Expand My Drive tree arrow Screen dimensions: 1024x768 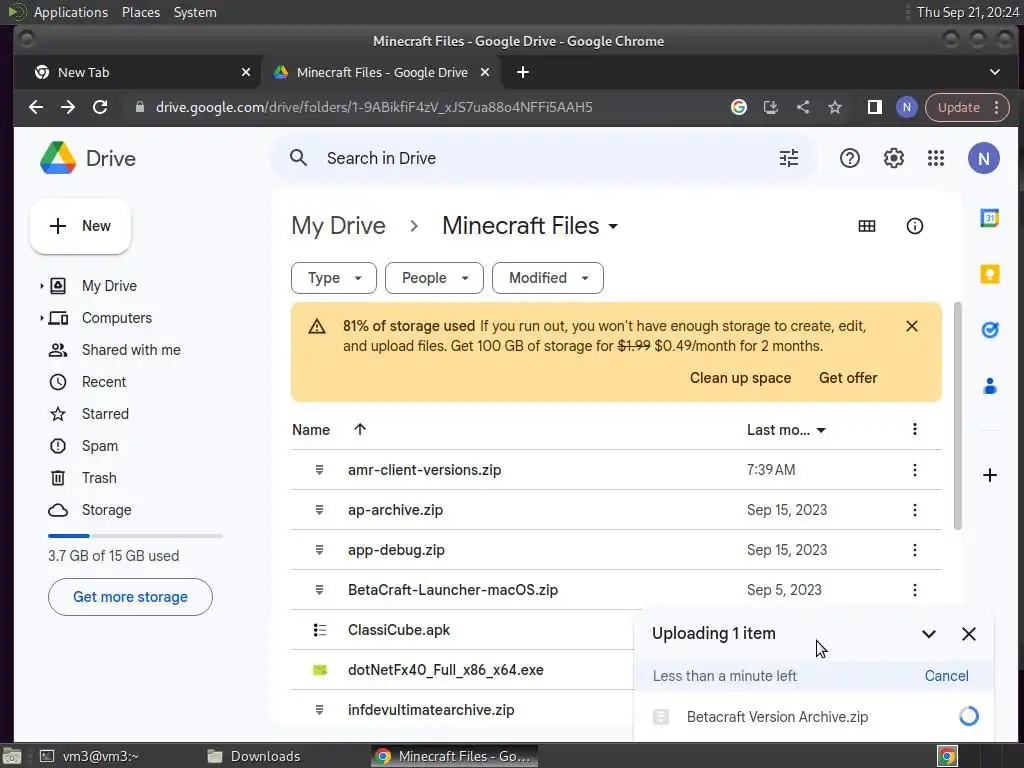click(x=42, y=286)
